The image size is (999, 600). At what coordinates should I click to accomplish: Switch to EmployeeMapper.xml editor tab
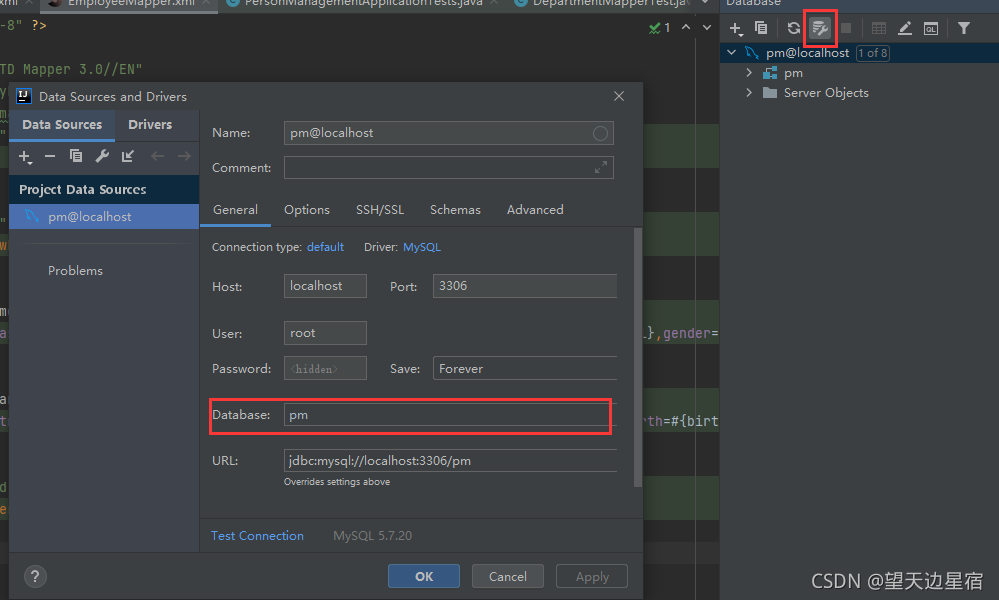131,3
